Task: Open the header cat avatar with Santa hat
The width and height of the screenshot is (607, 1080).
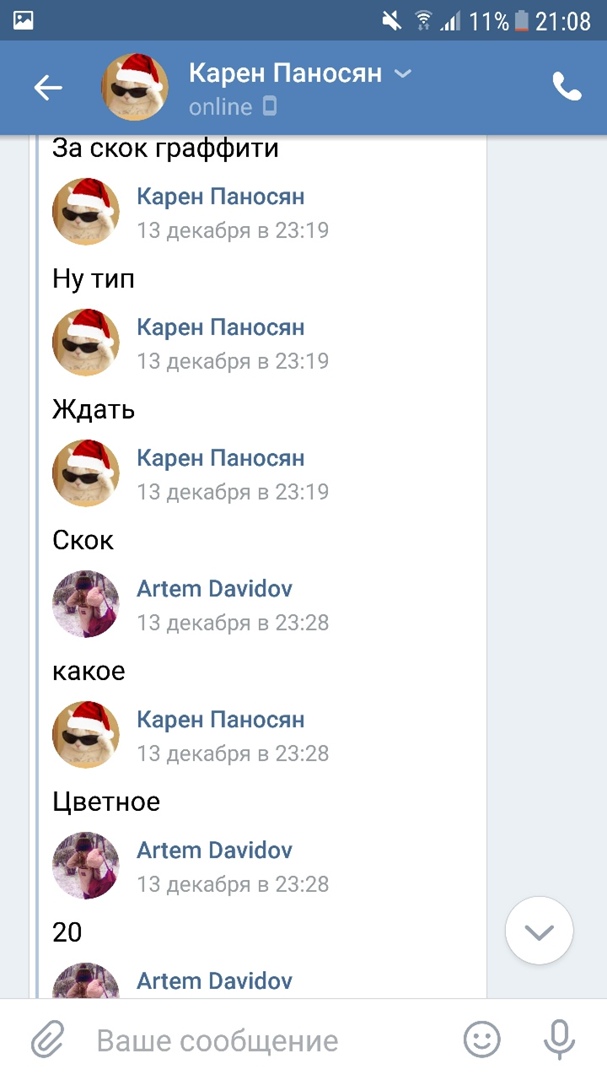Action: (x=134, y=87)
